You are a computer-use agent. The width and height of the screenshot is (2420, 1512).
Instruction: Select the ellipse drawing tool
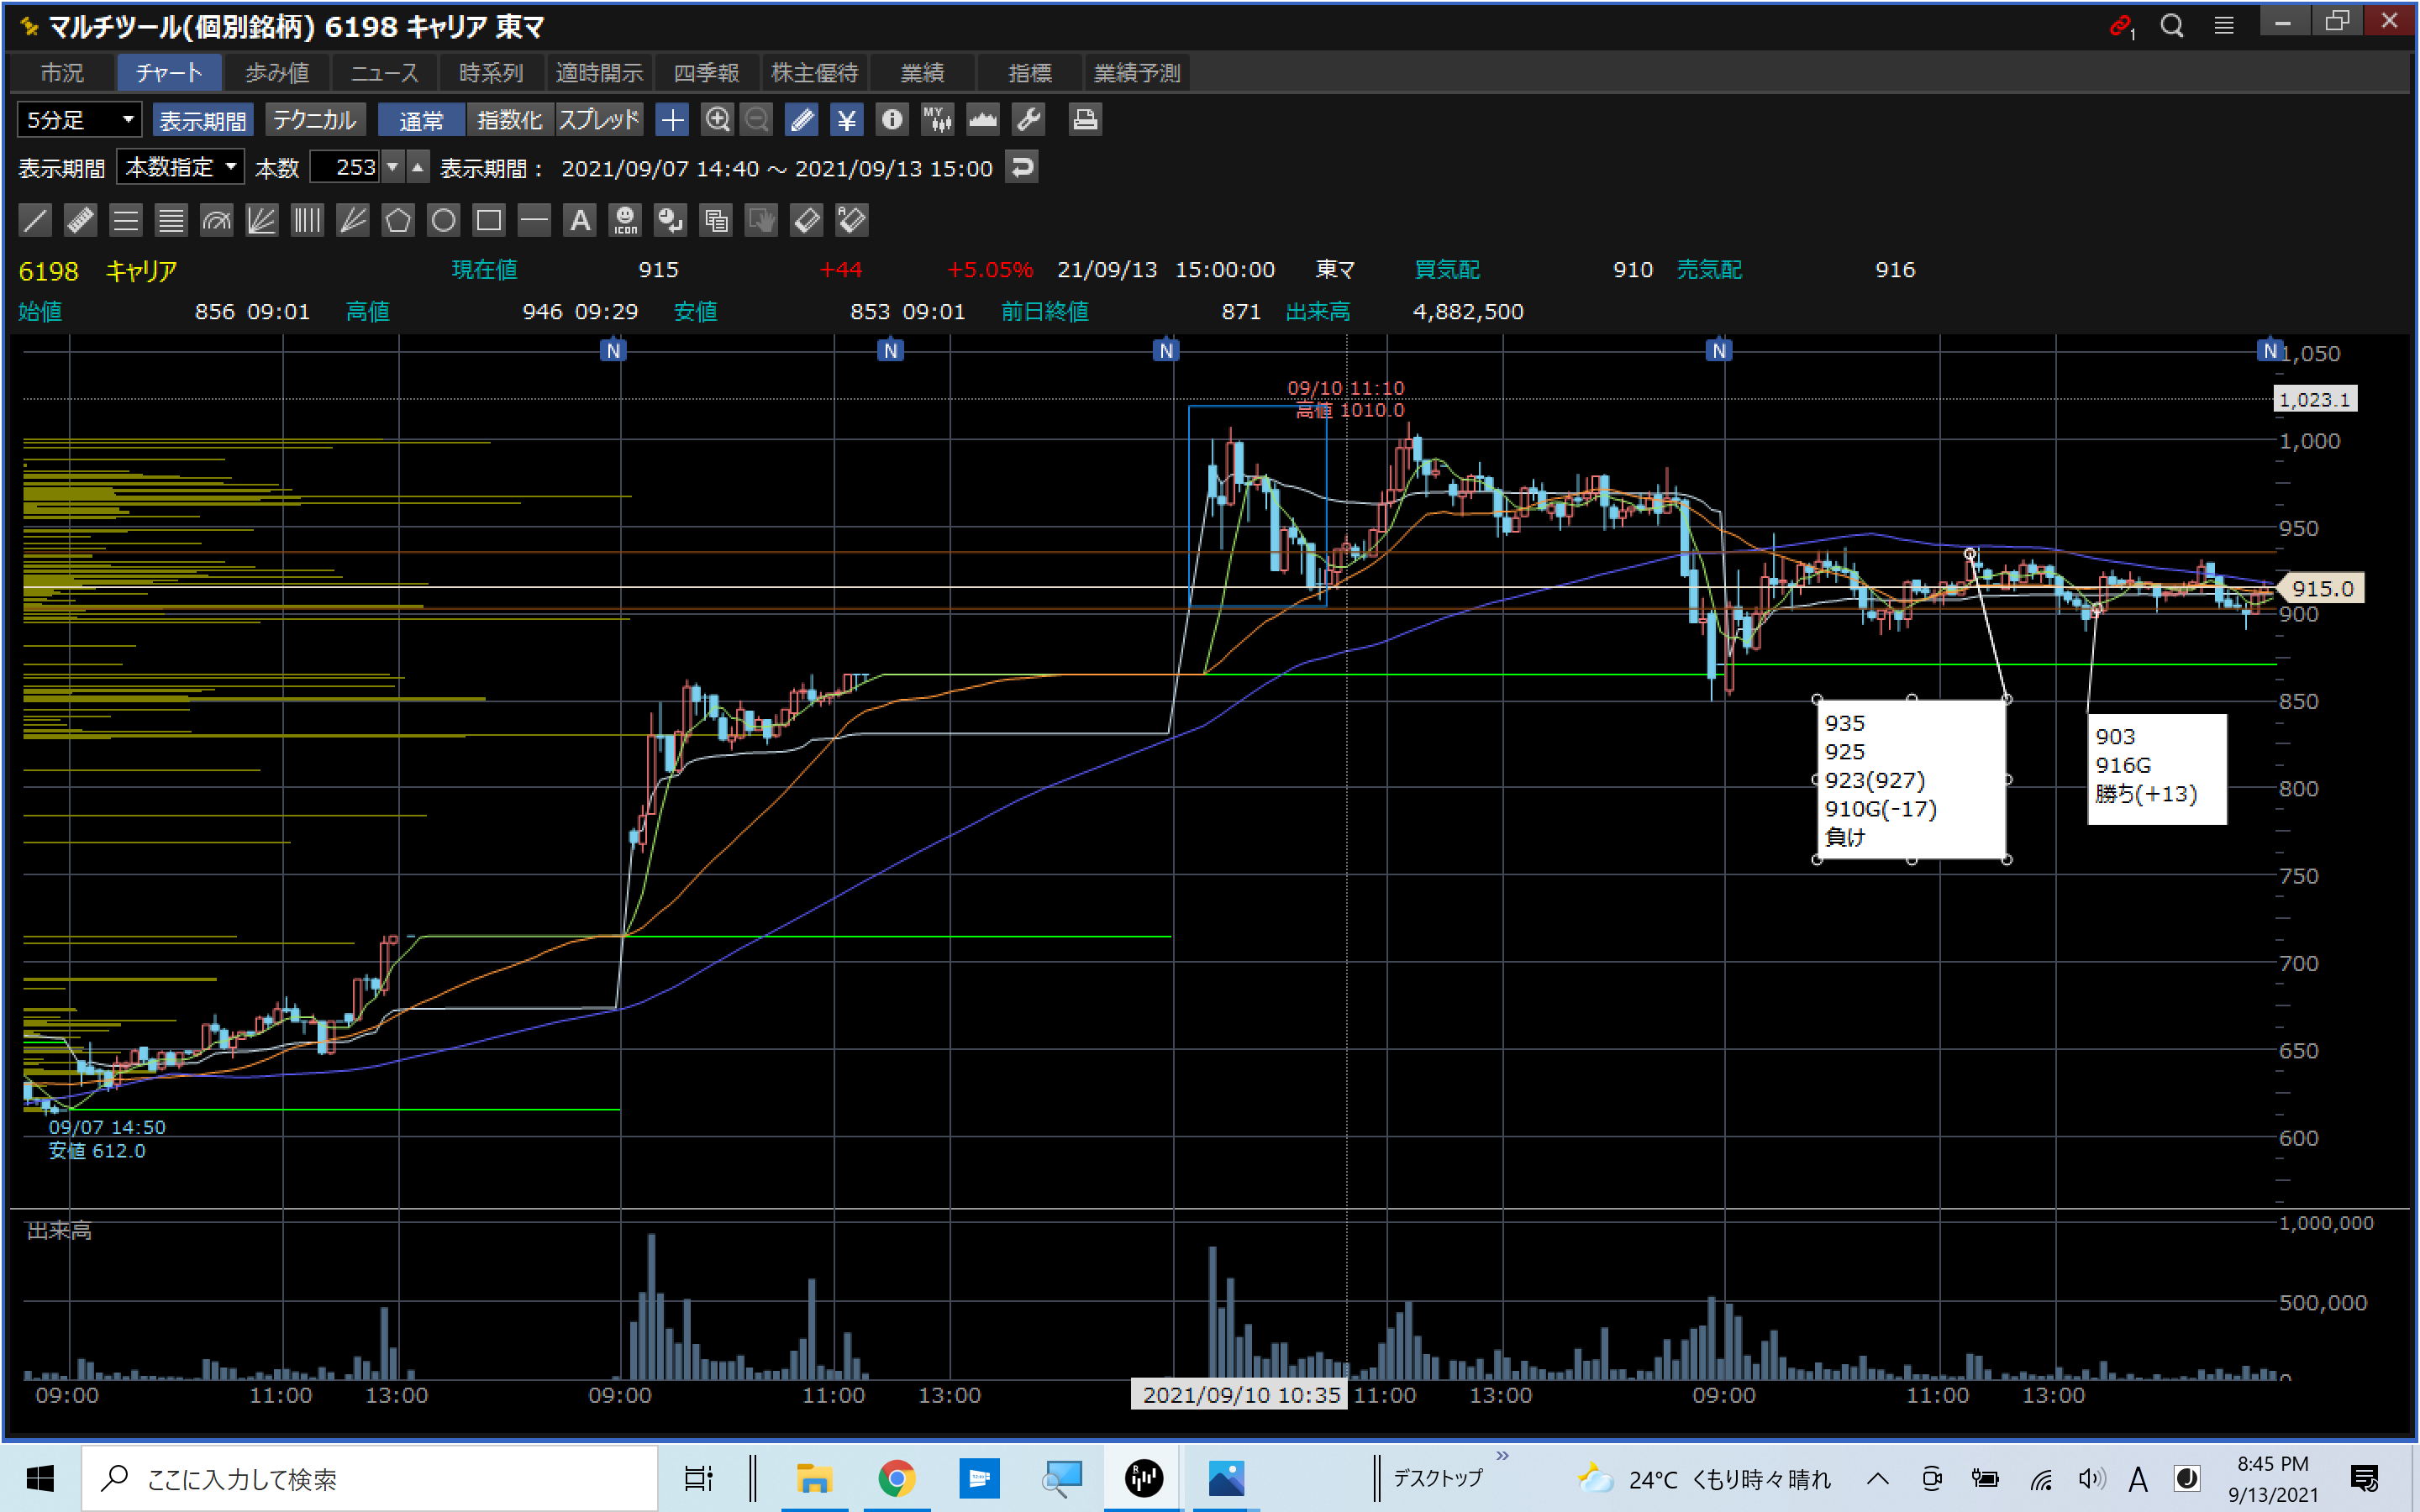pos(443,220)
